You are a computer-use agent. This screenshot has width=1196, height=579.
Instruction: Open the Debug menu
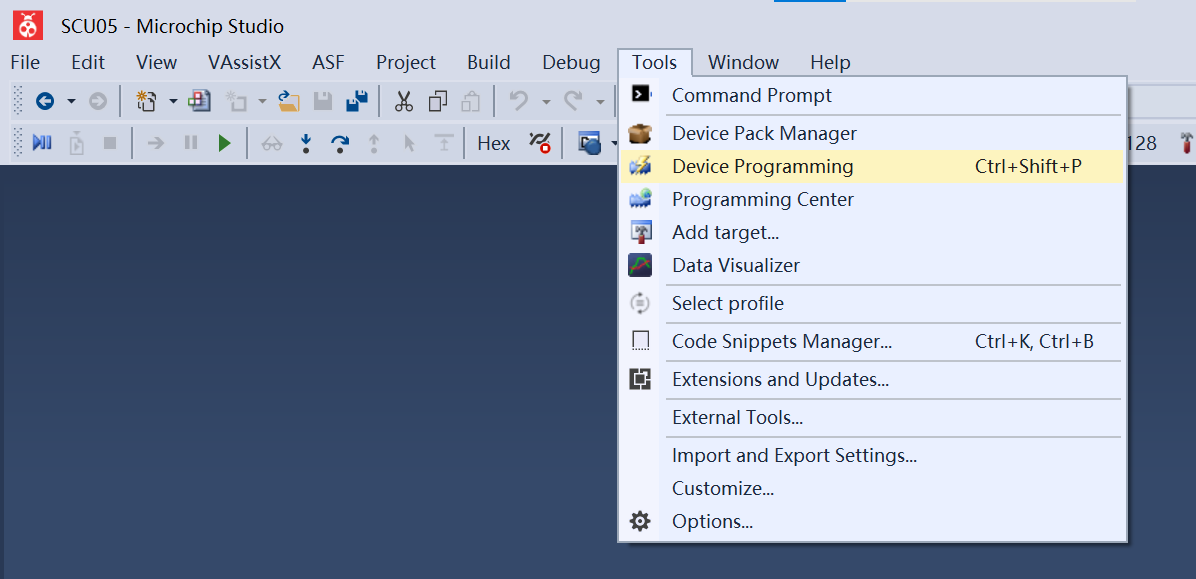click(x=571, y=62)
